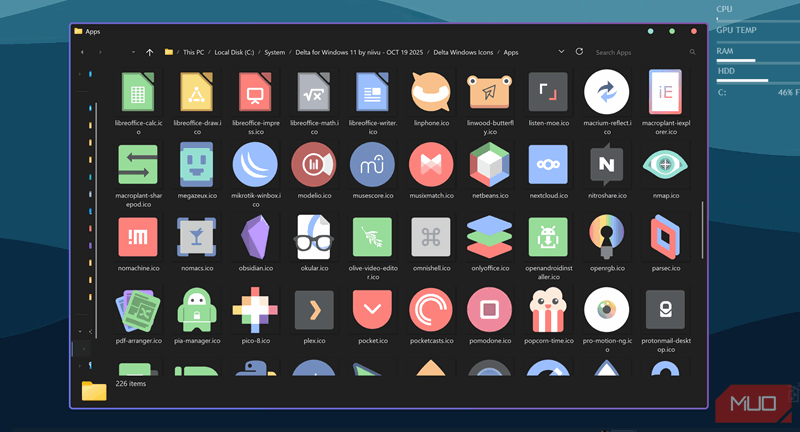Go to "This PC" in breadcrumb path
Screen dimensions: 800x432
(193, 52)
